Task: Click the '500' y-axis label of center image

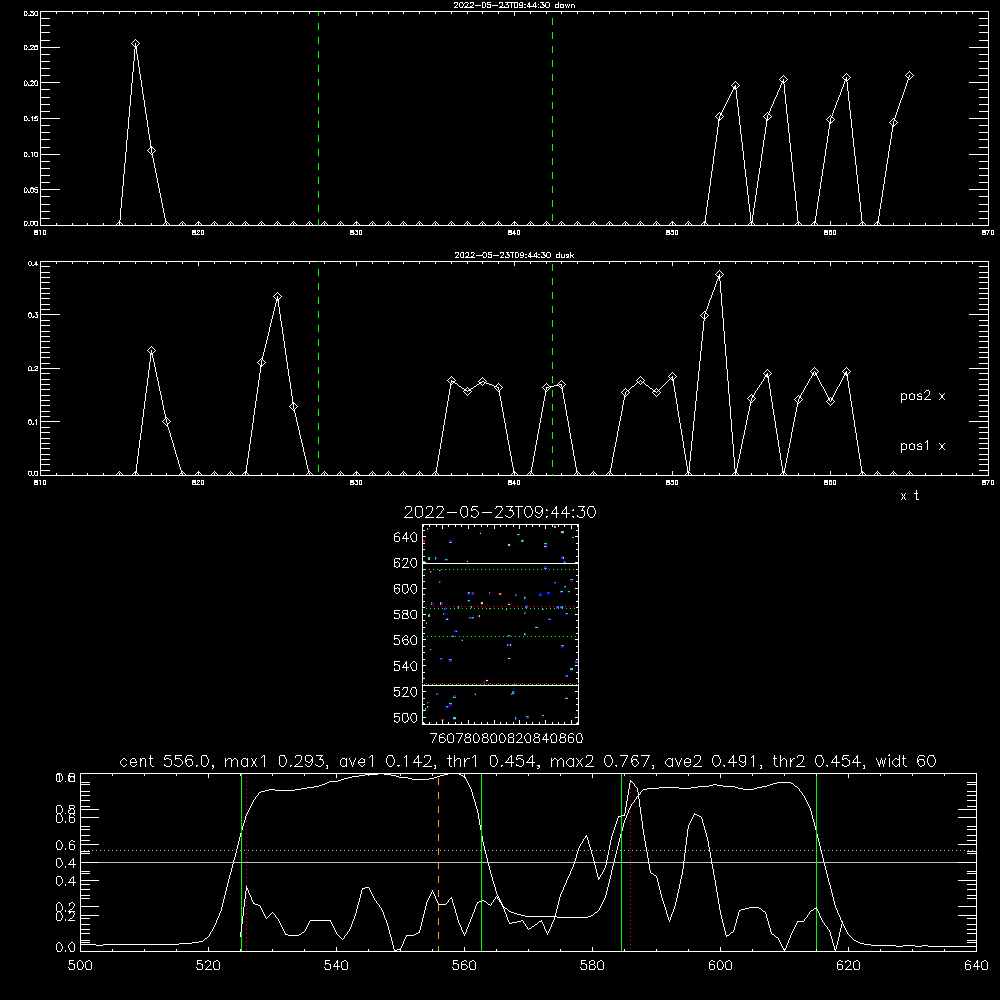Action: 406,717
